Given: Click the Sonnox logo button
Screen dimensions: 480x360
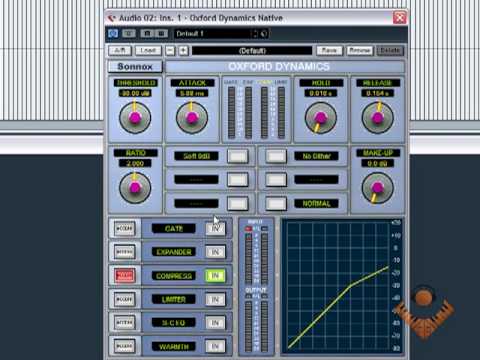Looking at the screenshot, I should (x=135, y=67).
